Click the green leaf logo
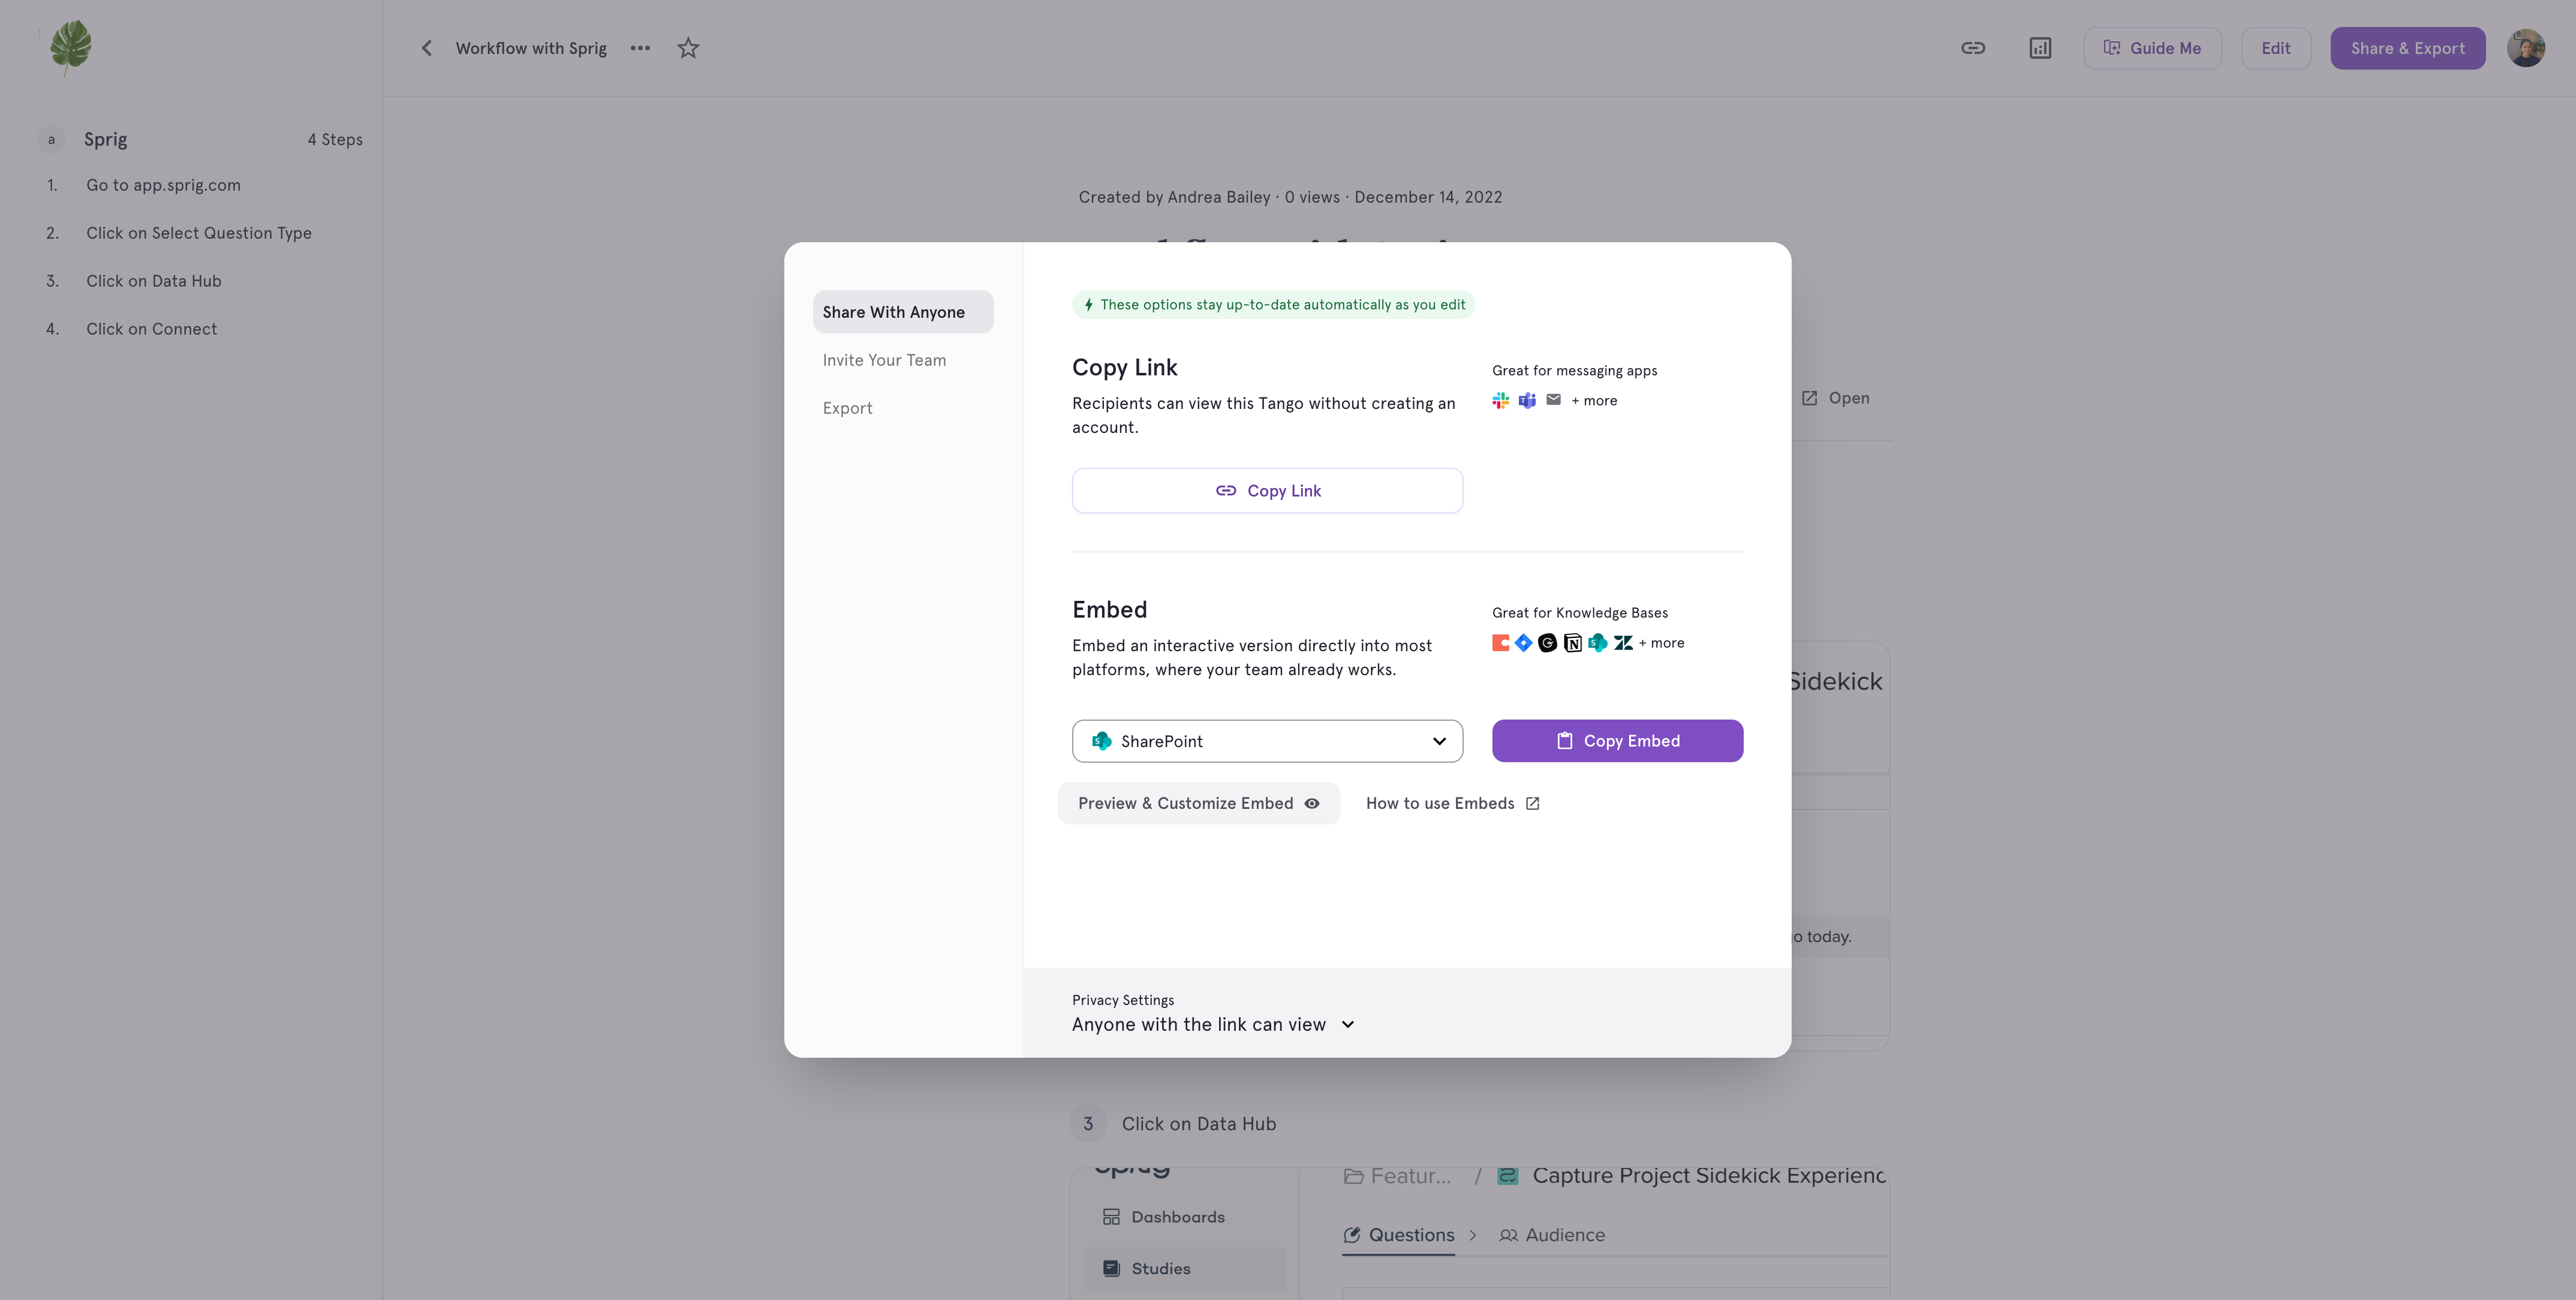Viewport: 2576px width, 1300px height. (70, 47)
